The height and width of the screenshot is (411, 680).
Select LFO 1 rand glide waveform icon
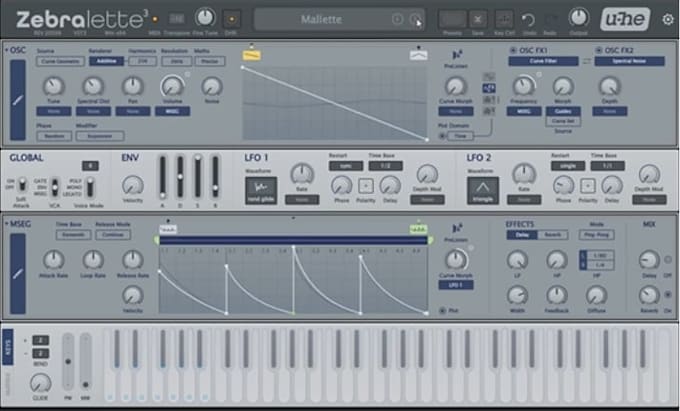coord(261,190)
